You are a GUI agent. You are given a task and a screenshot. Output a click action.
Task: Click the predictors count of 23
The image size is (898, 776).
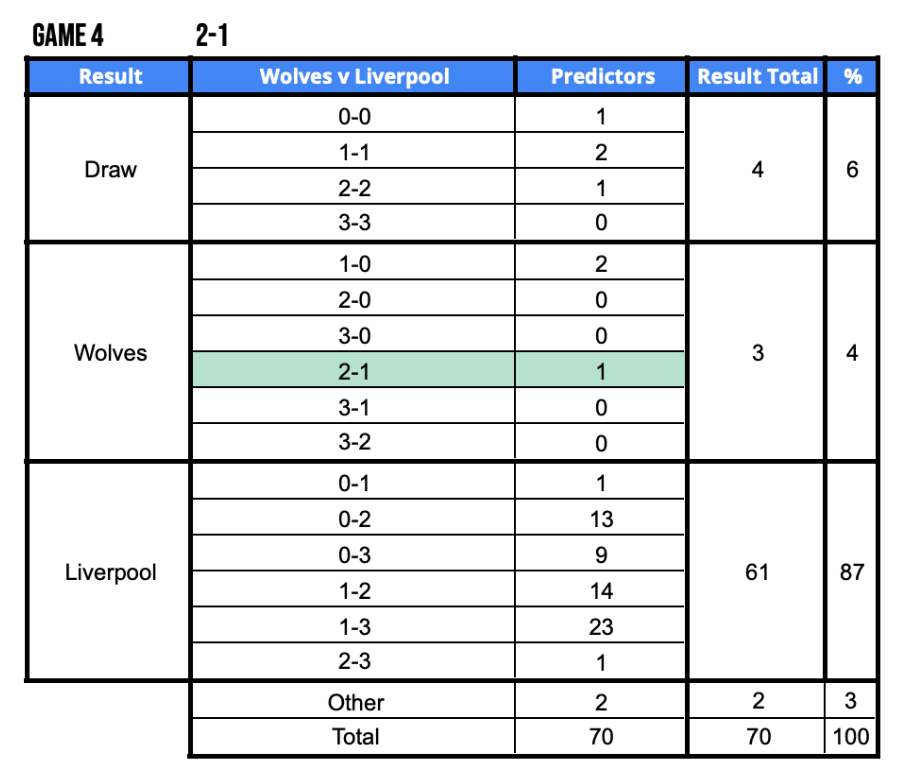[602, 627]
